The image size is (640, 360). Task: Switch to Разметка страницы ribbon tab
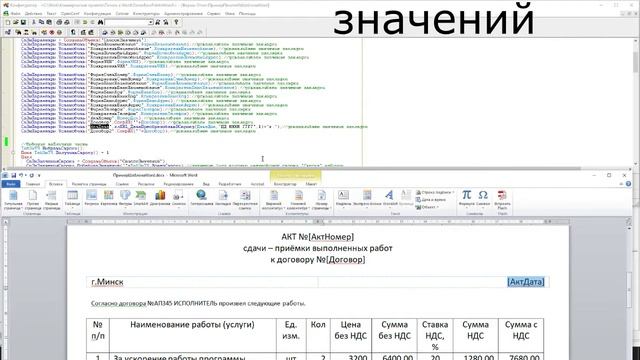[89, 184]
